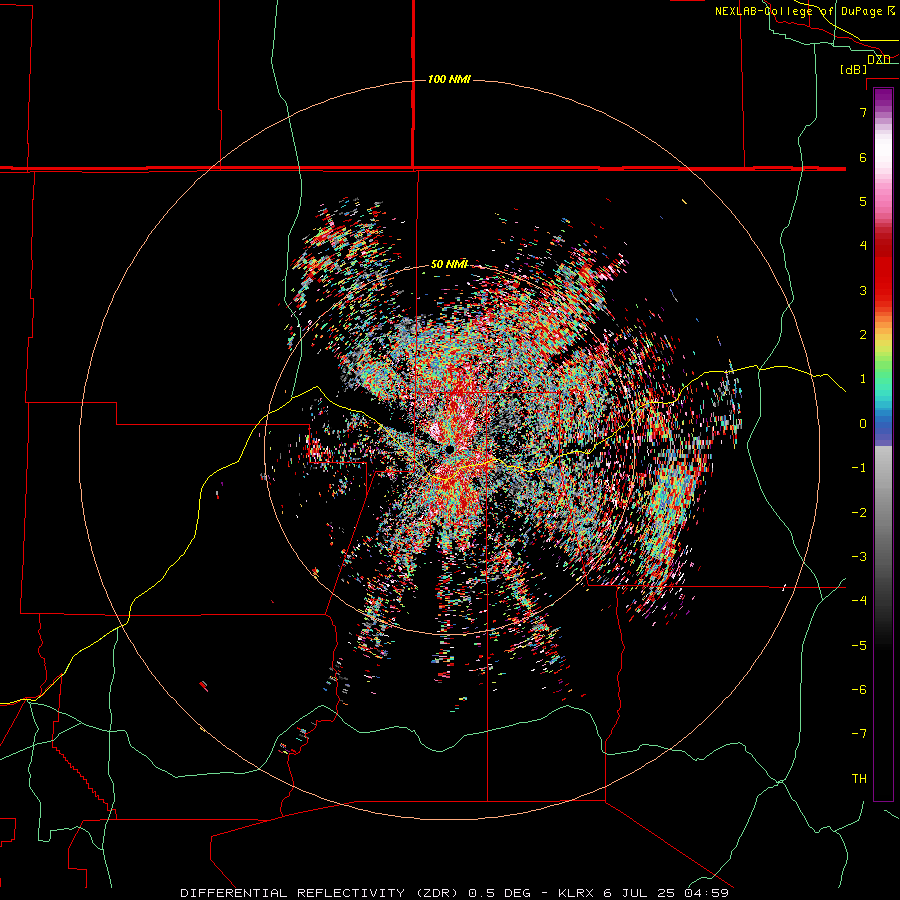Click the '[dB]' units label
The image size is (900, 900).
(854, 69)
